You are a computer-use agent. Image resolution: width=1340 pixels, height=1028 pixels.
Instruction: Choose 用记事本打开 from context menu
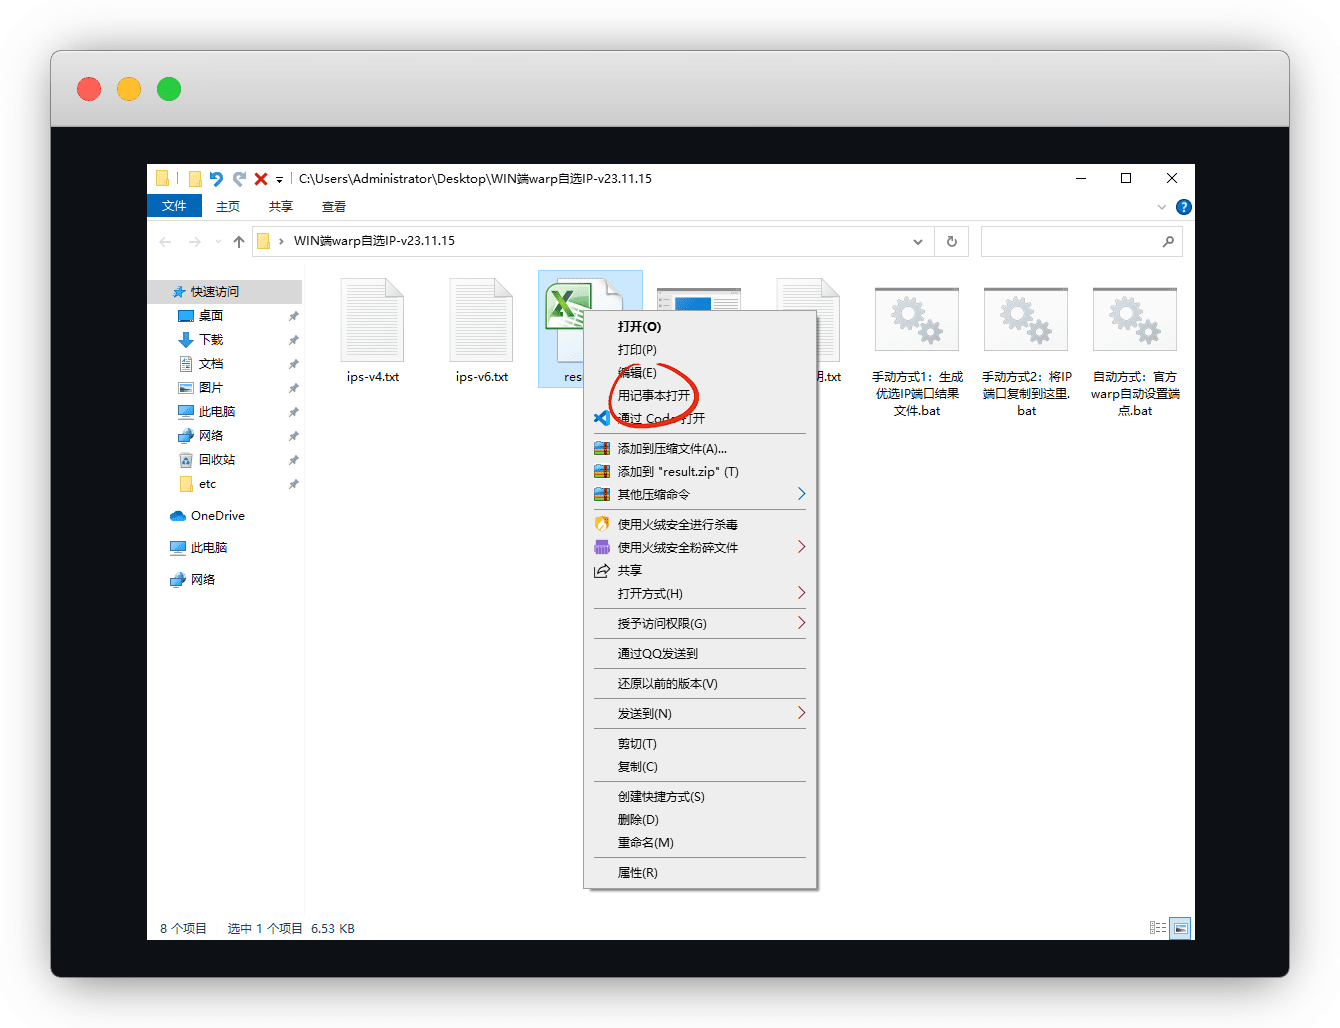coord(654,396)
